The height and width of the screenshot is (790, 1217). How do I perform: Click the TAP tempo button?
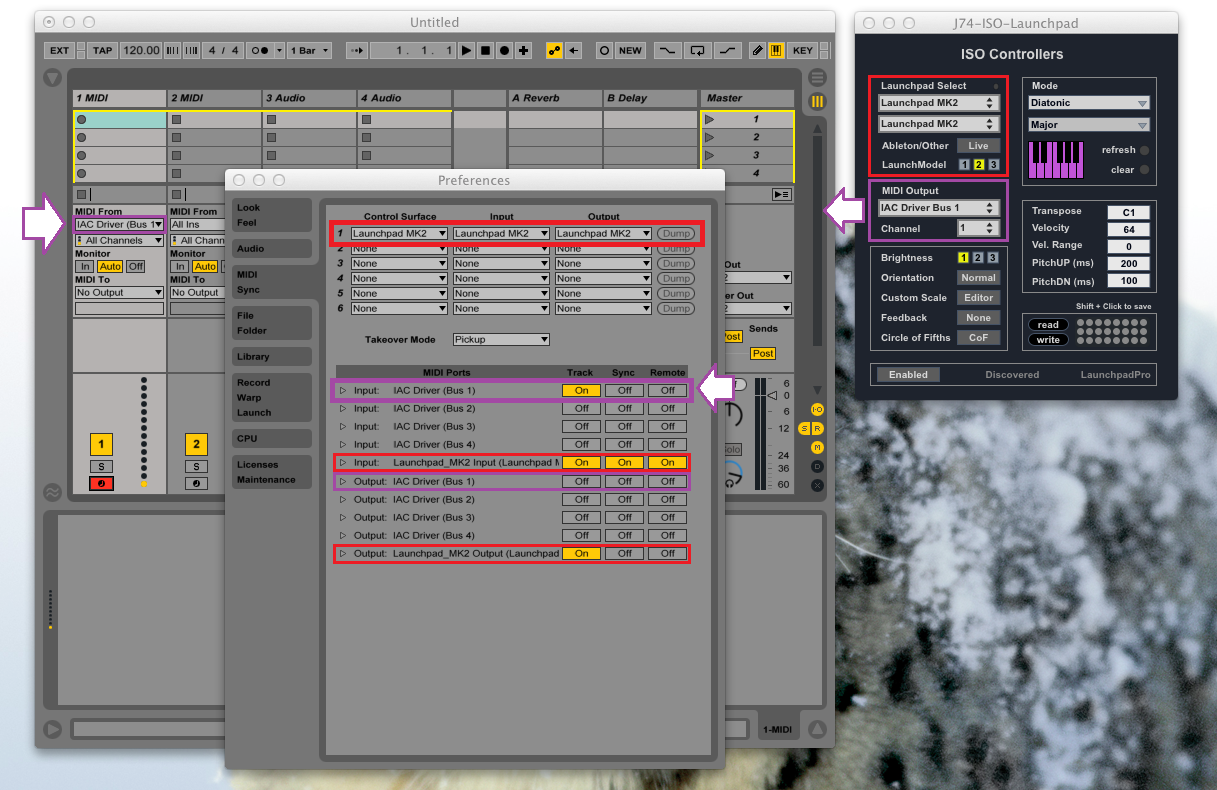(x=103, y=50)
